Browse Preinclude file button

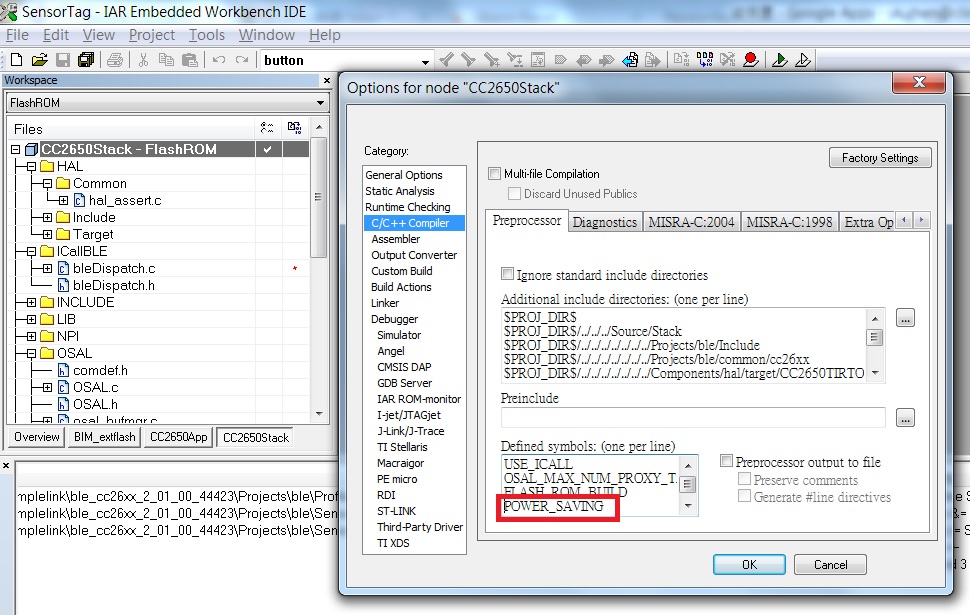[905, 418]
